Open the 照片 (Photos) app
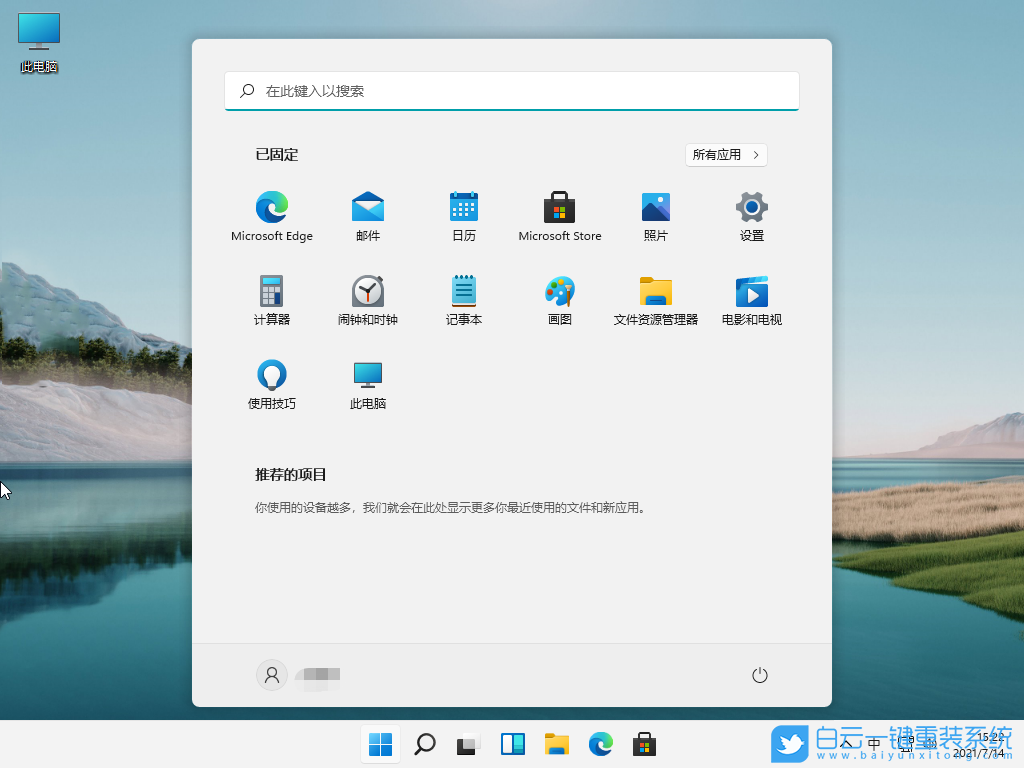Image resolution: width=1024 pixels, height=768 pixels. 655,207
